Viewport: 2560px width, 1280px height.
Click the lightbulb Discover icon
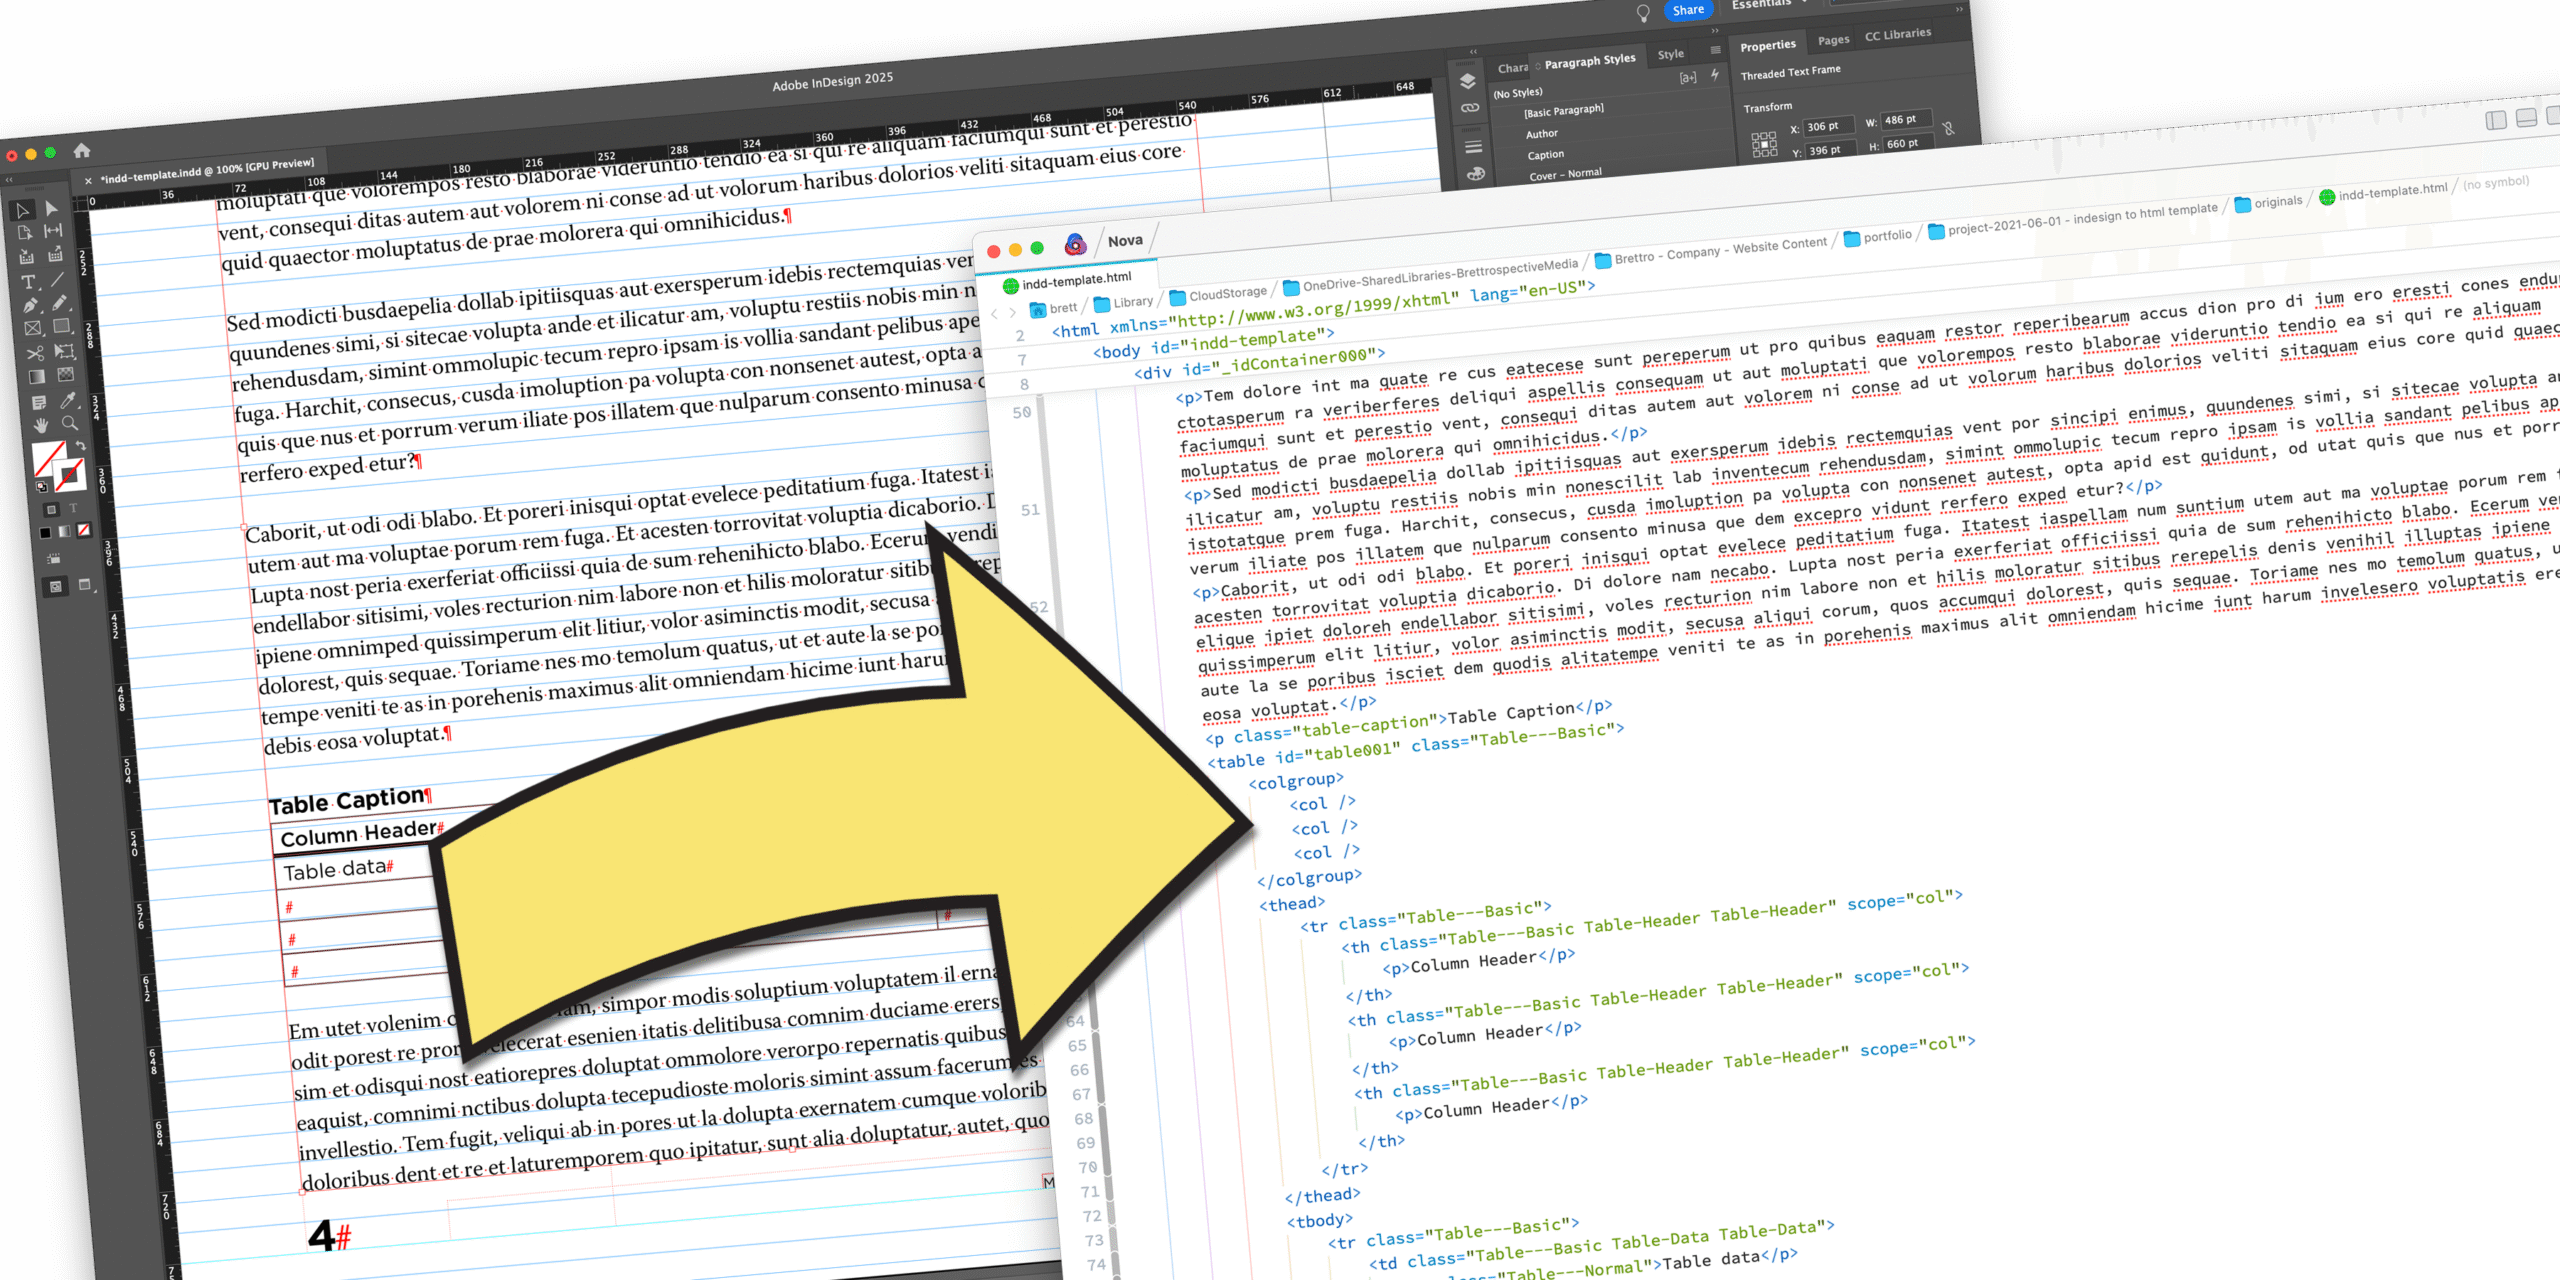pos(1643,13)
